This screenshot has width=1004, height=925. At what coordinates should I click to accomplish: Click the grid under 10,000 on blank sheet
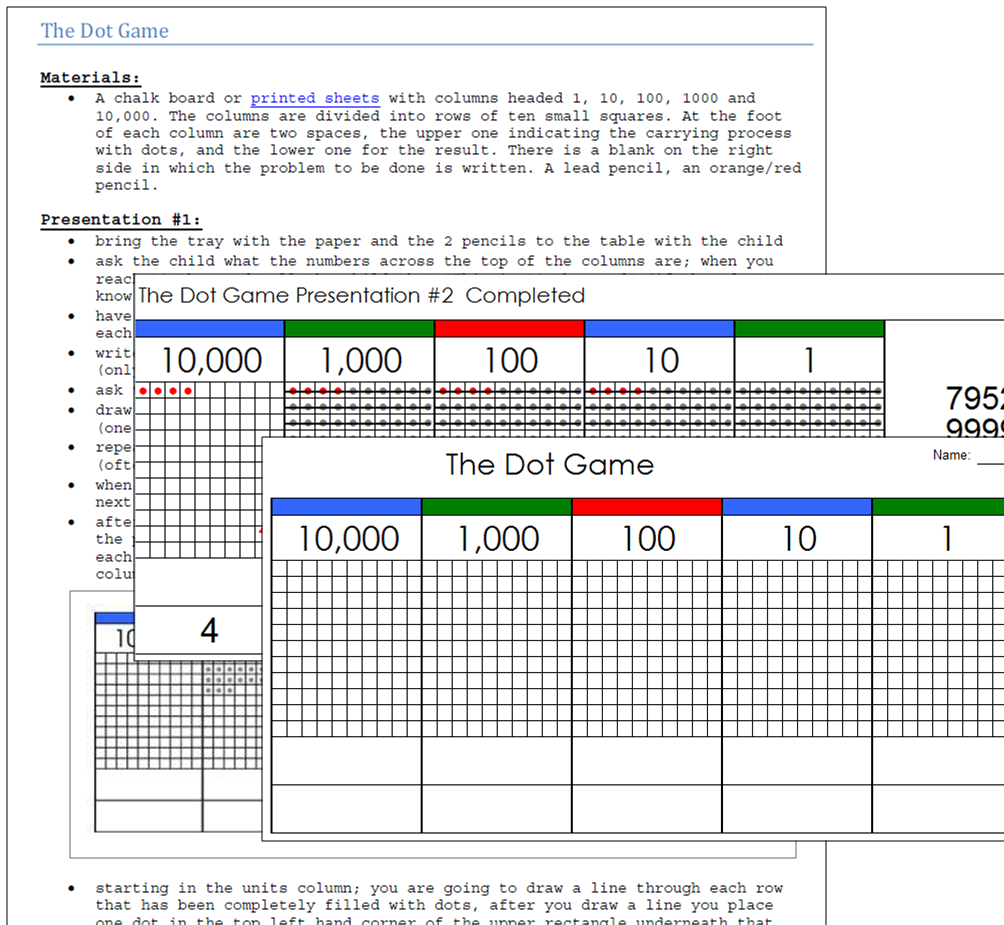[346, 647]
